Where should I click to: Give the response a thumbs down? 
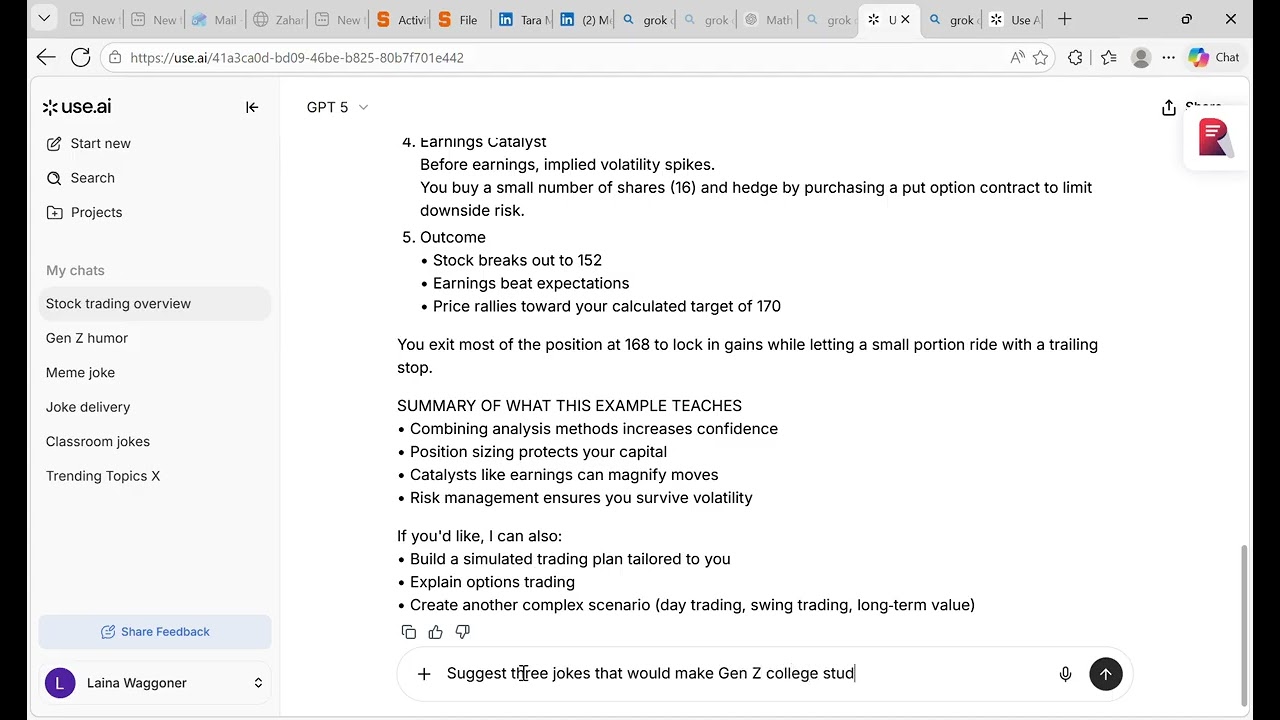coord(462,632)
